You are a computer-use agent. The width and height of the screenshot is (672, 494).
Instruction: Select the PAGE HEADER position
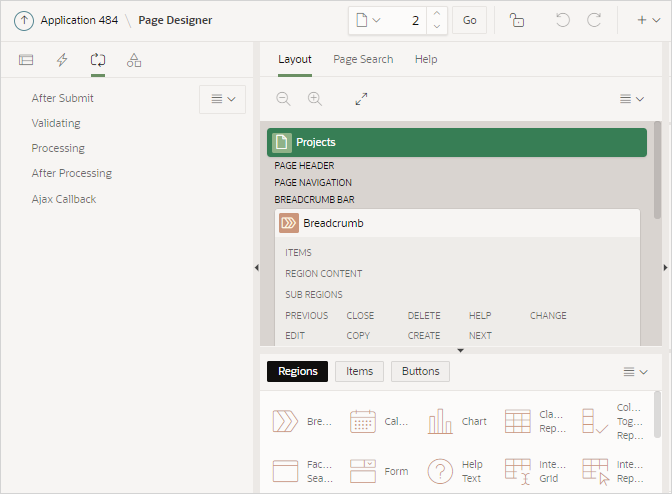[304, 165]
